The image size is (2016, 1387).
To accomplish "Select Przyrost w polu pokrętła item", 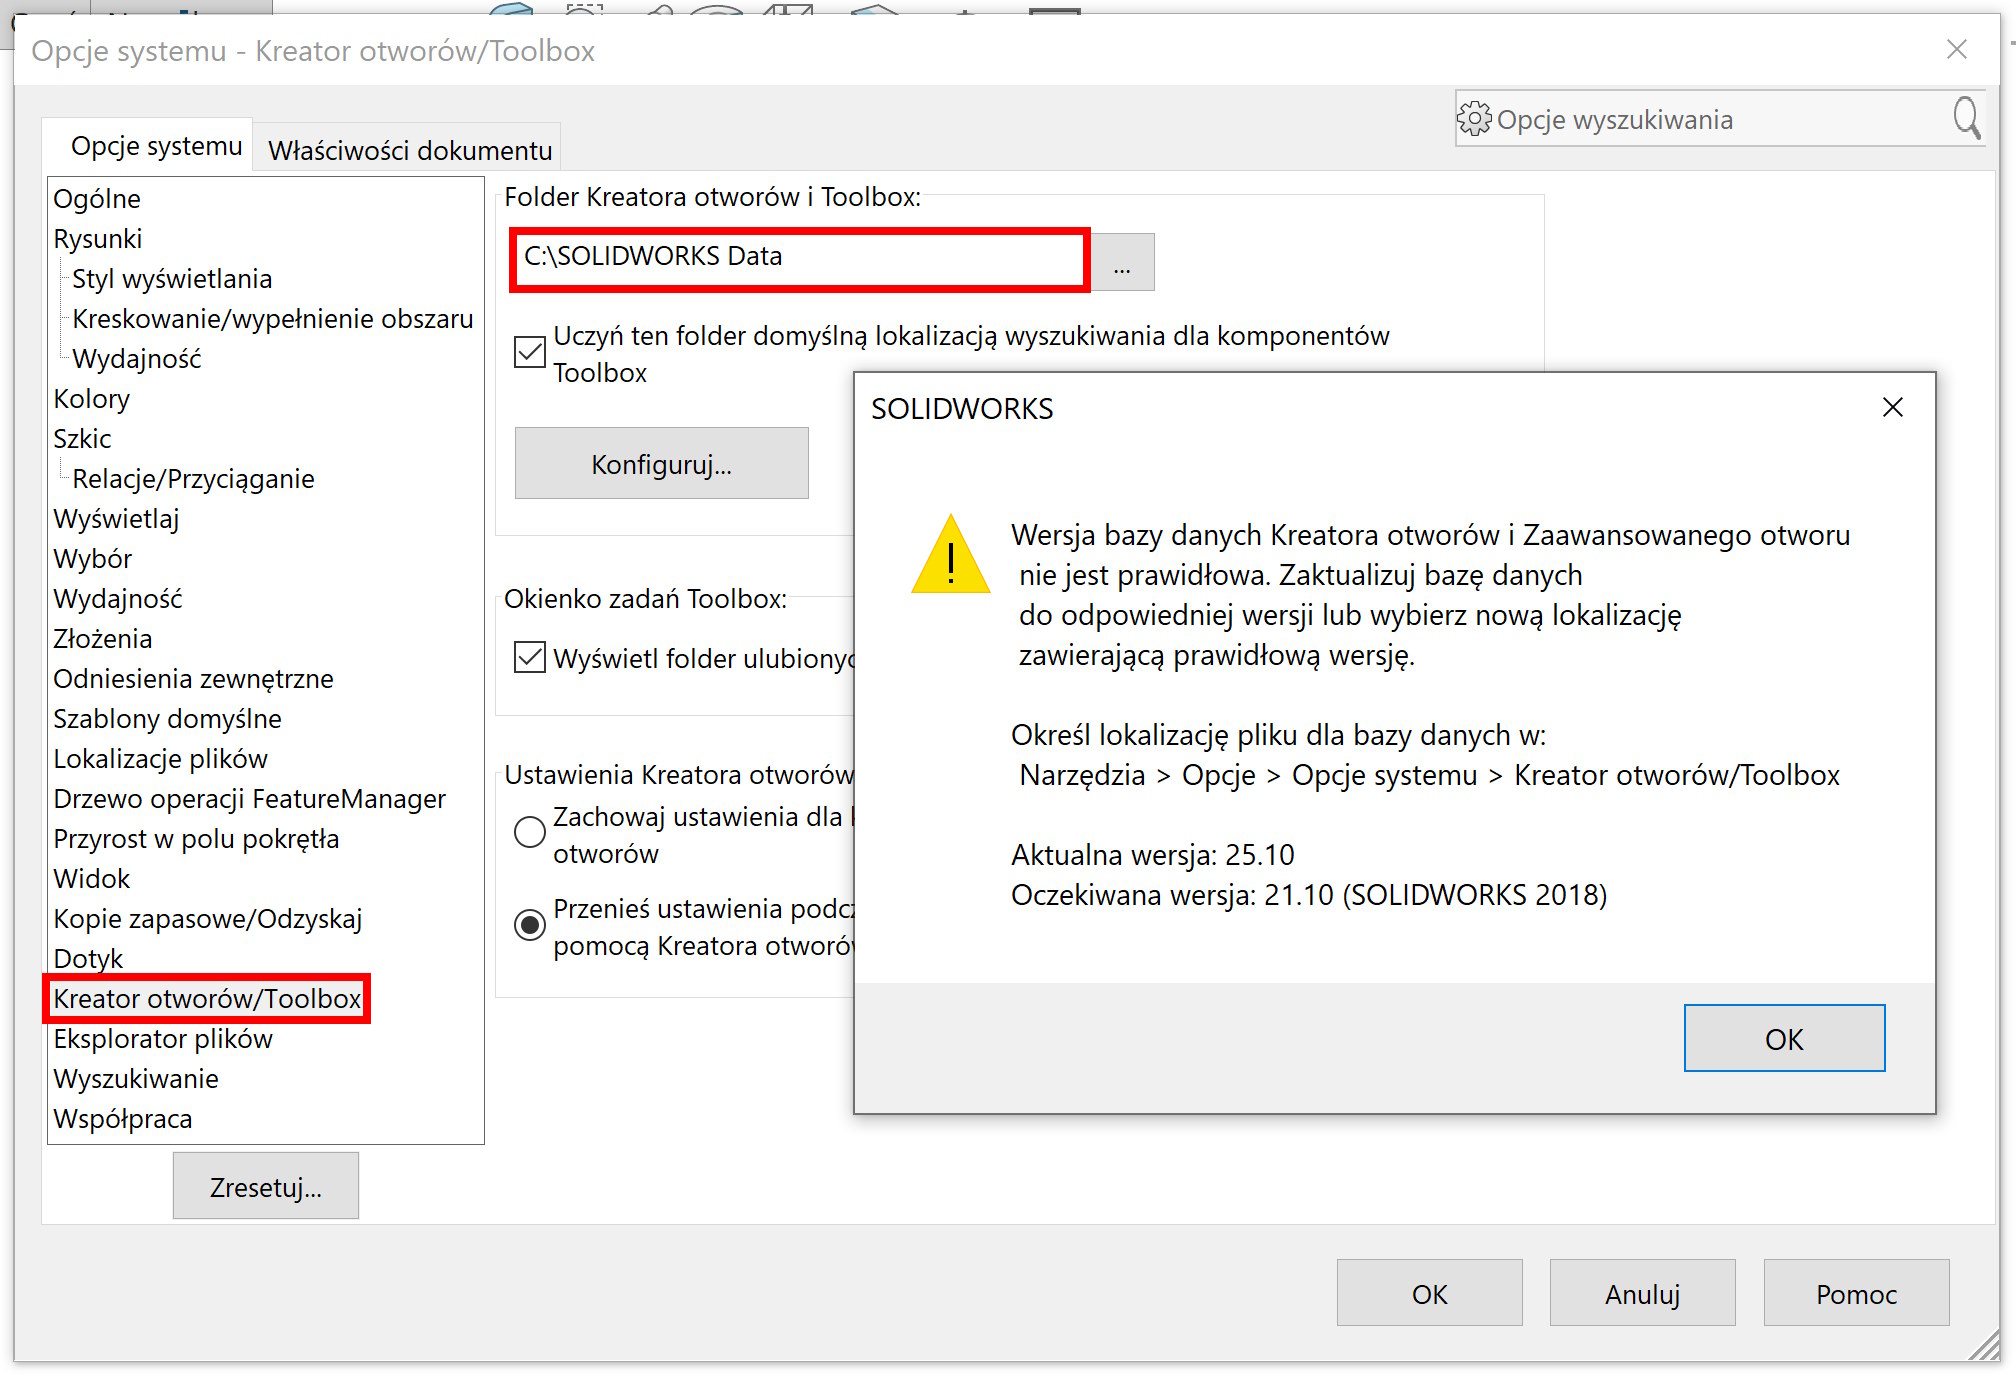I will coord(197,839).
